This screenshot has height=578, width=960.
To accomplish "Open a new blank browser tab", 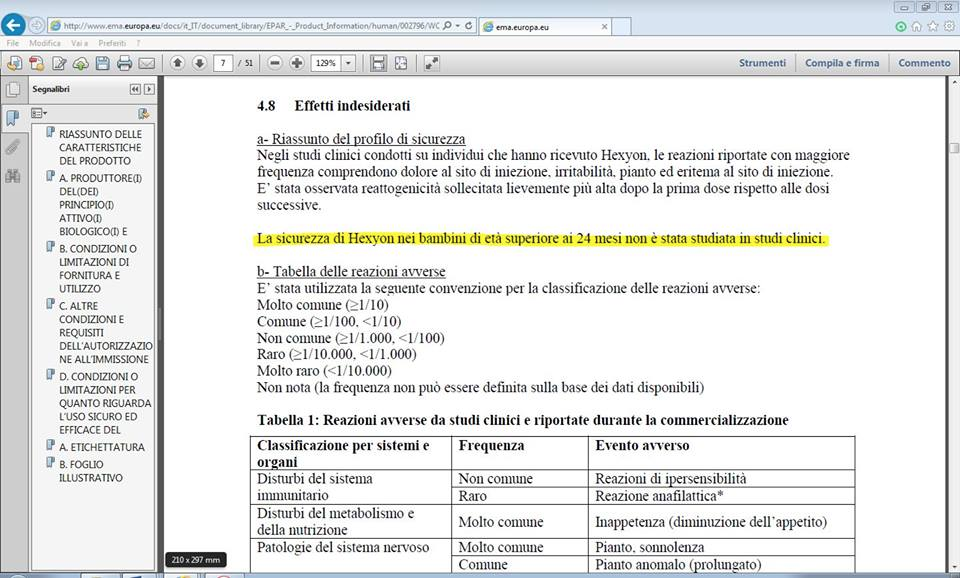I will point(621,26).
